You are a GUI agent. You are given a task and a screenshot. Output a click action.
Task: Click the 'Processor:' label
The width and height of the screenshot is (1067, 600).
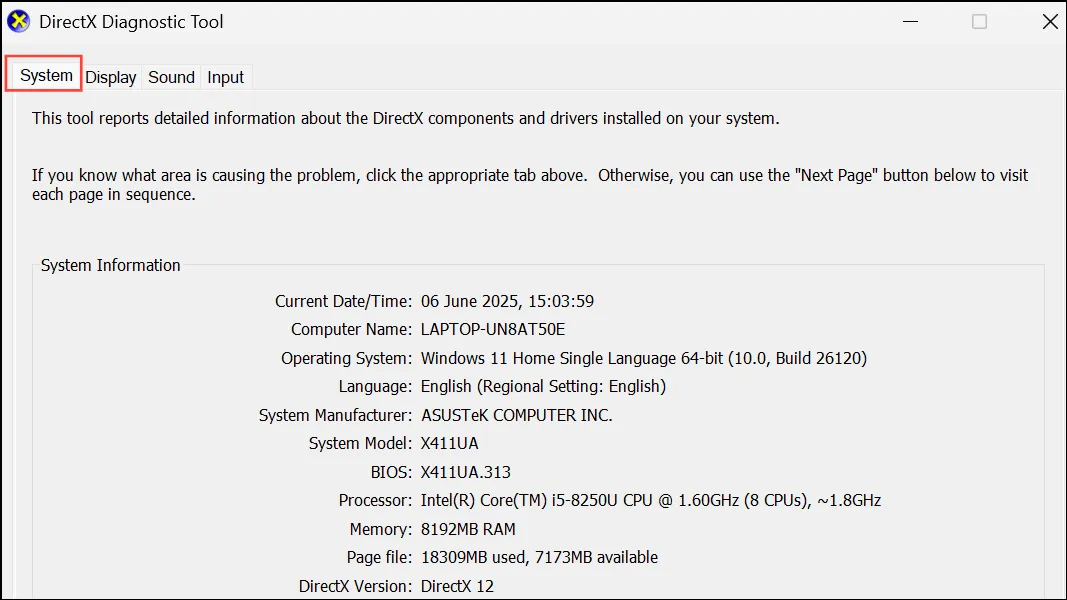pos(375,501)
